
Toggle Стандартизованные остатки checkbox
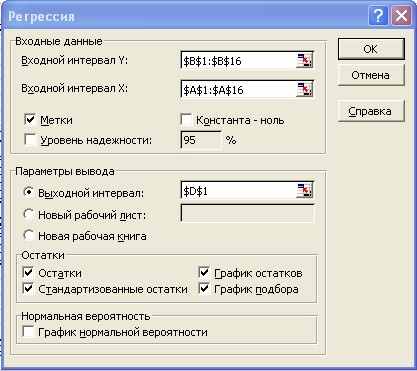click(28, 288)
